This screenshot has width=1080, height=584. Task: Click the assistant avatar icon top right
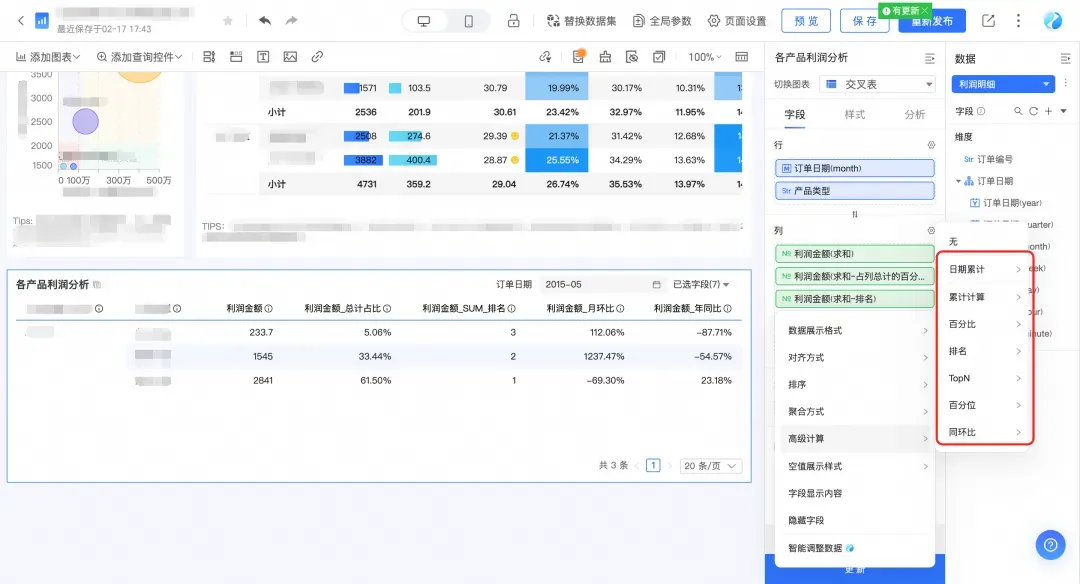(x=1052, y=21)
